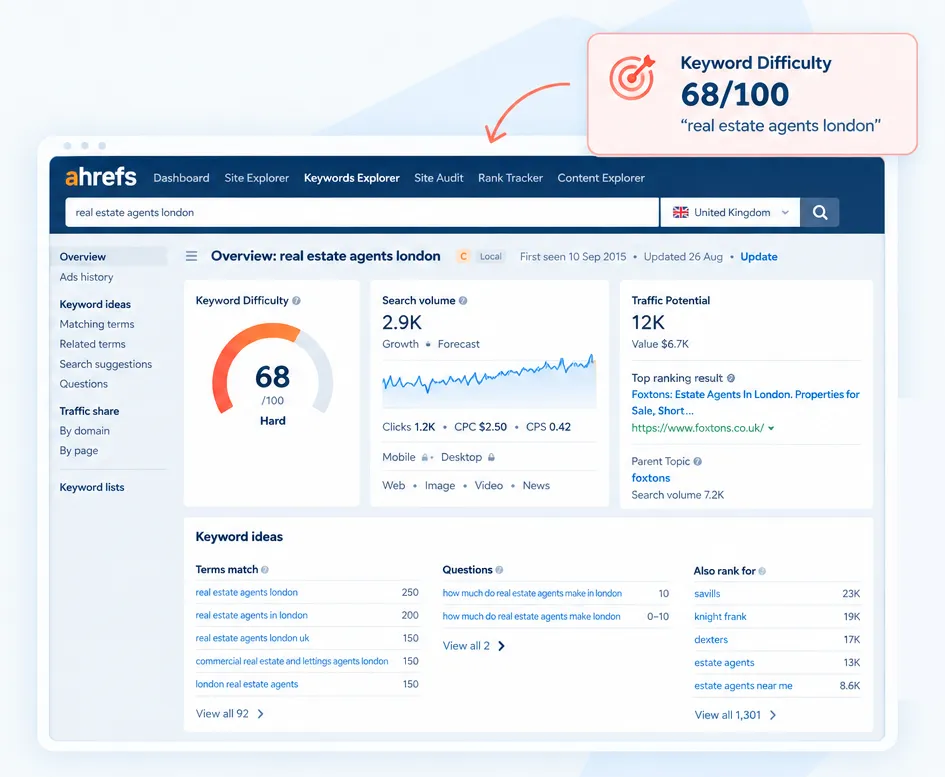945x777 pixels.
Task: Click the Top ranking result help icon
Action: tap(731, 378)
